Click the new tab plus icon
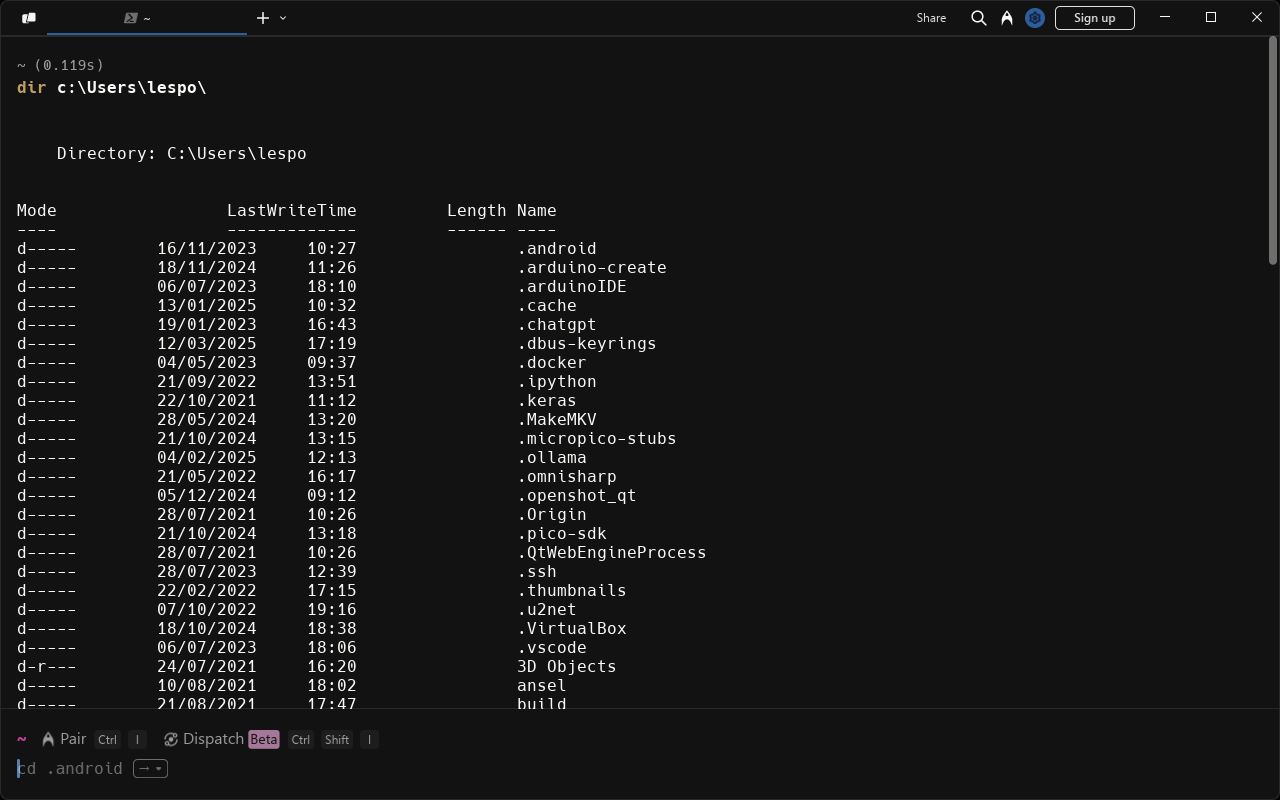1280x800 pixels. click(263, 18)
